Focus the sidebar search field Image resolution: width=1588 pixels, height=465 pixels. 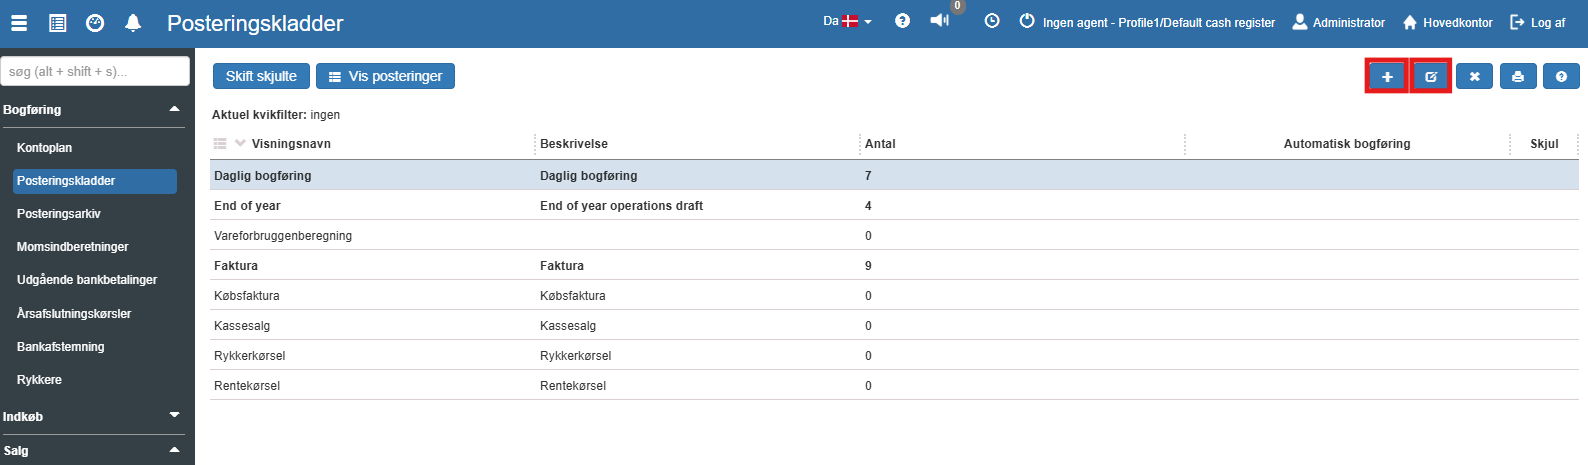(x=95, y=71)
